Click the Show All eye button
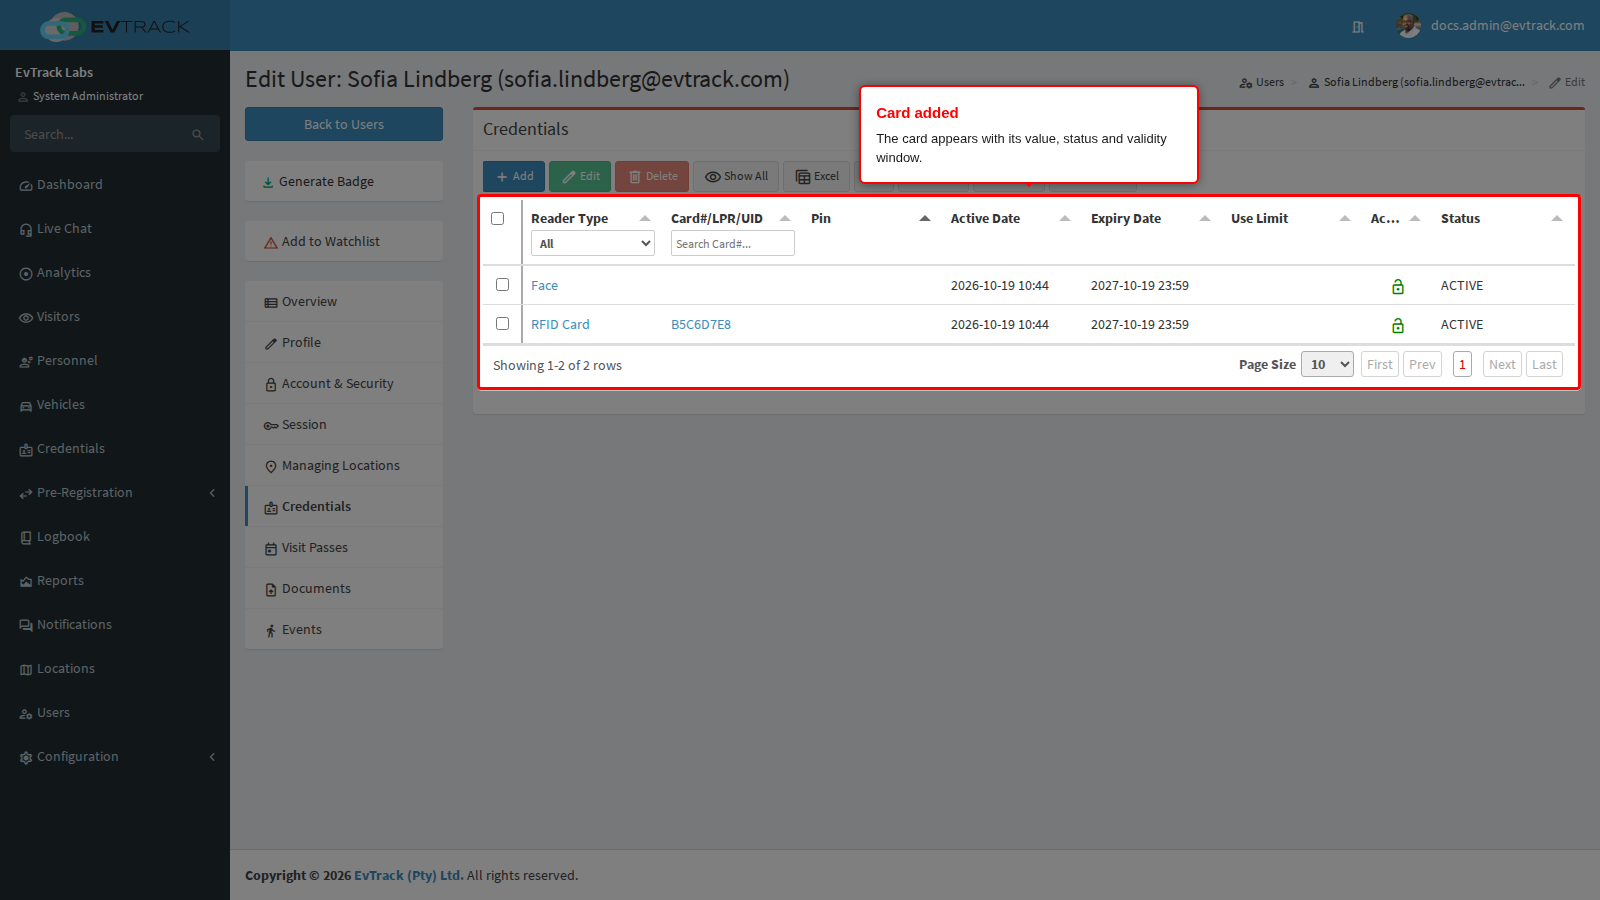This screenshot has height=900, width=1600. 737,176
